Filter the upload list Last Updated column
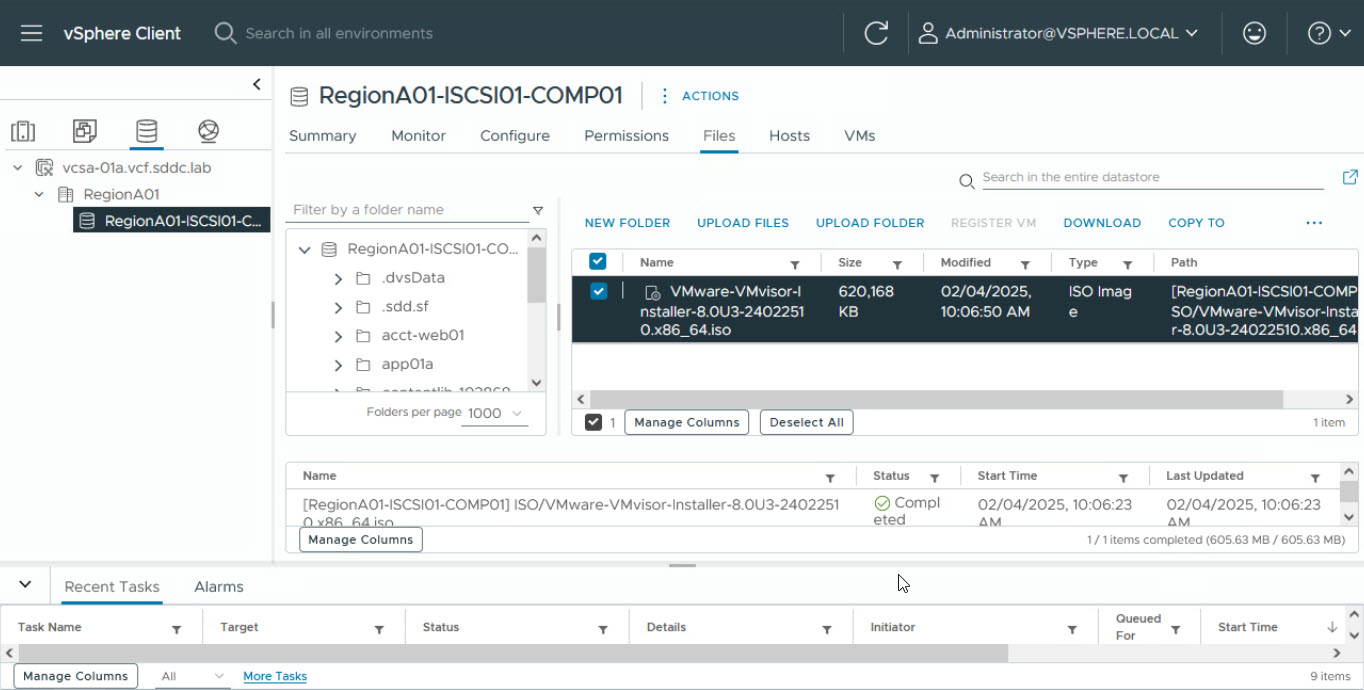 coord(1315,478)
